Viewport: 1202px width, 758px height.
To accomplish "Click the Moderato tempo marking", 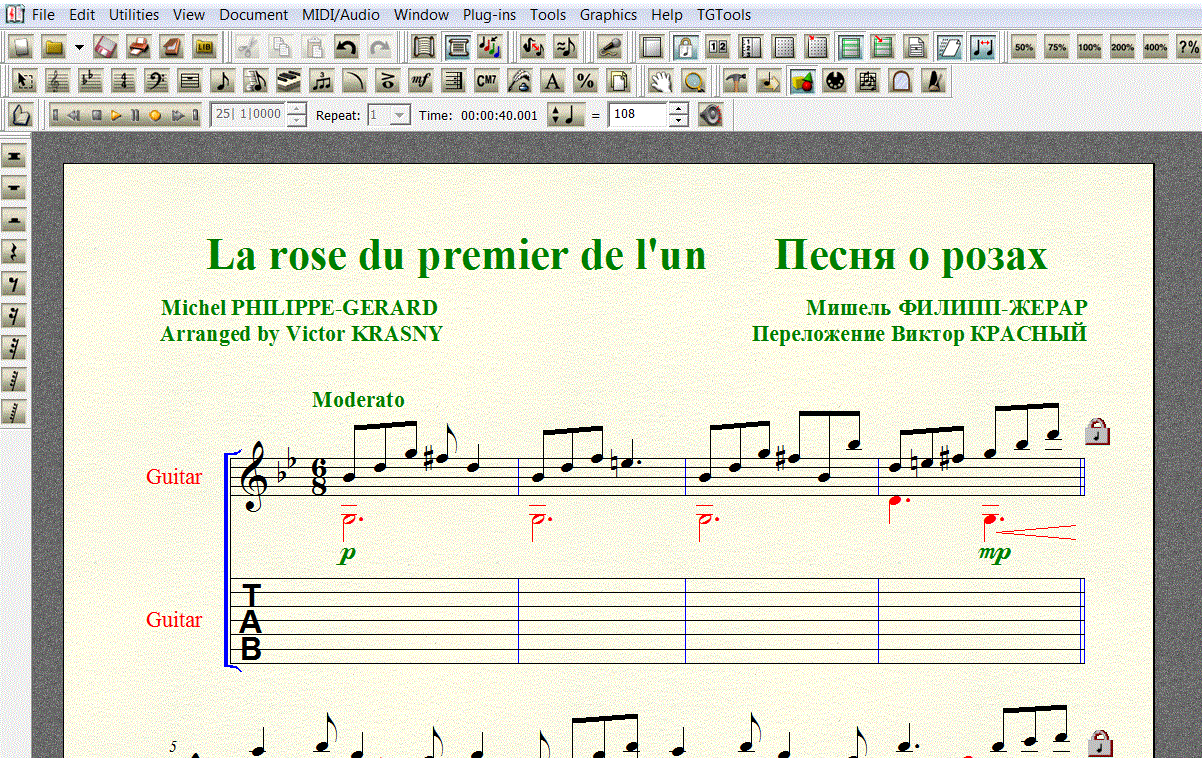I will 358,400.
